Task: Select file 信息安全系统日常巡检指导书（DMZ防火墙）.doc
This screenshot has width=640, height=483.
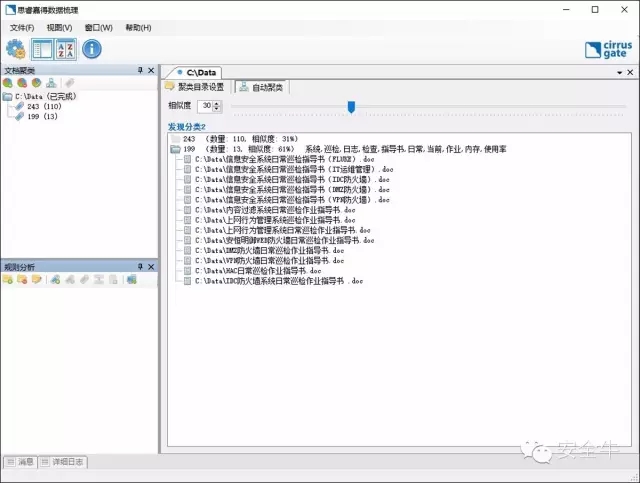Action: pos(292,190)
